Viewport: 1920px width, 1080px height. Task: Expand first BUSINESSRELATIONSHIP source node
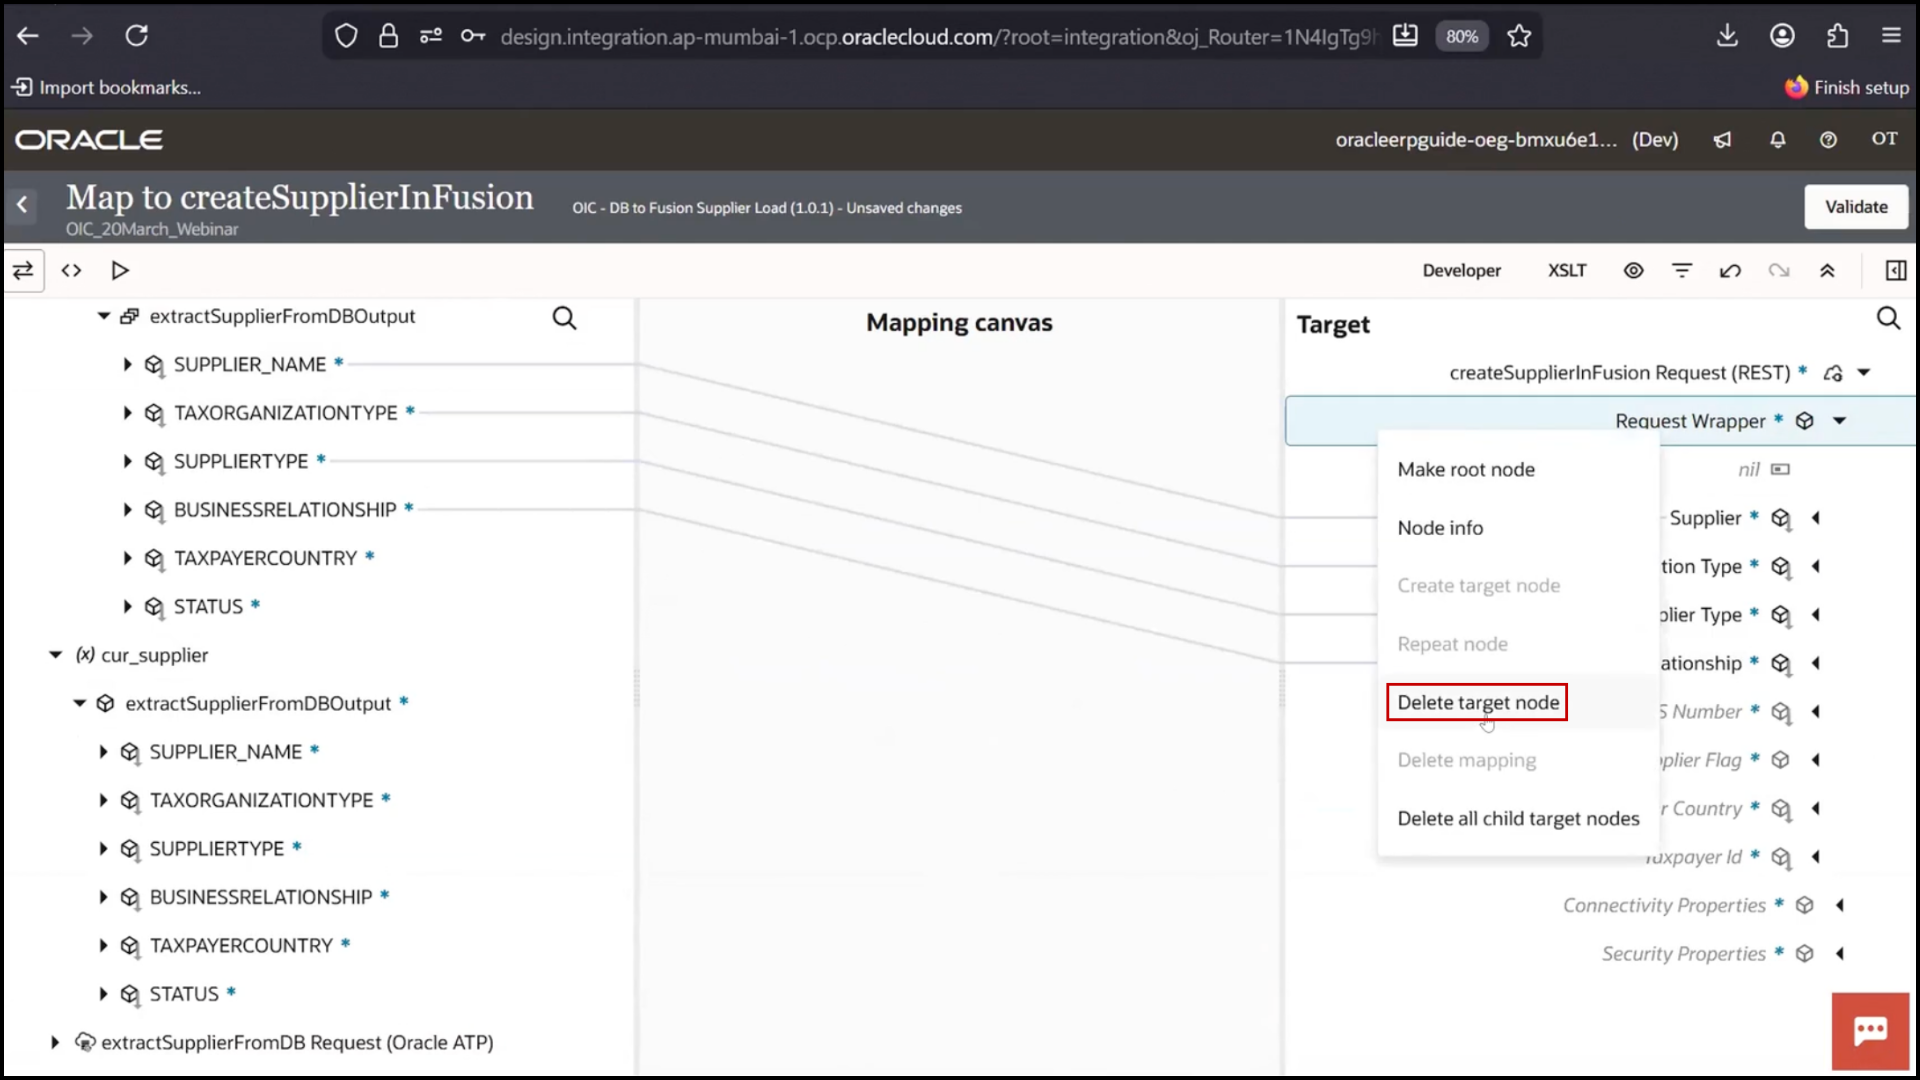pyautogui.click(x=127, y=510)
